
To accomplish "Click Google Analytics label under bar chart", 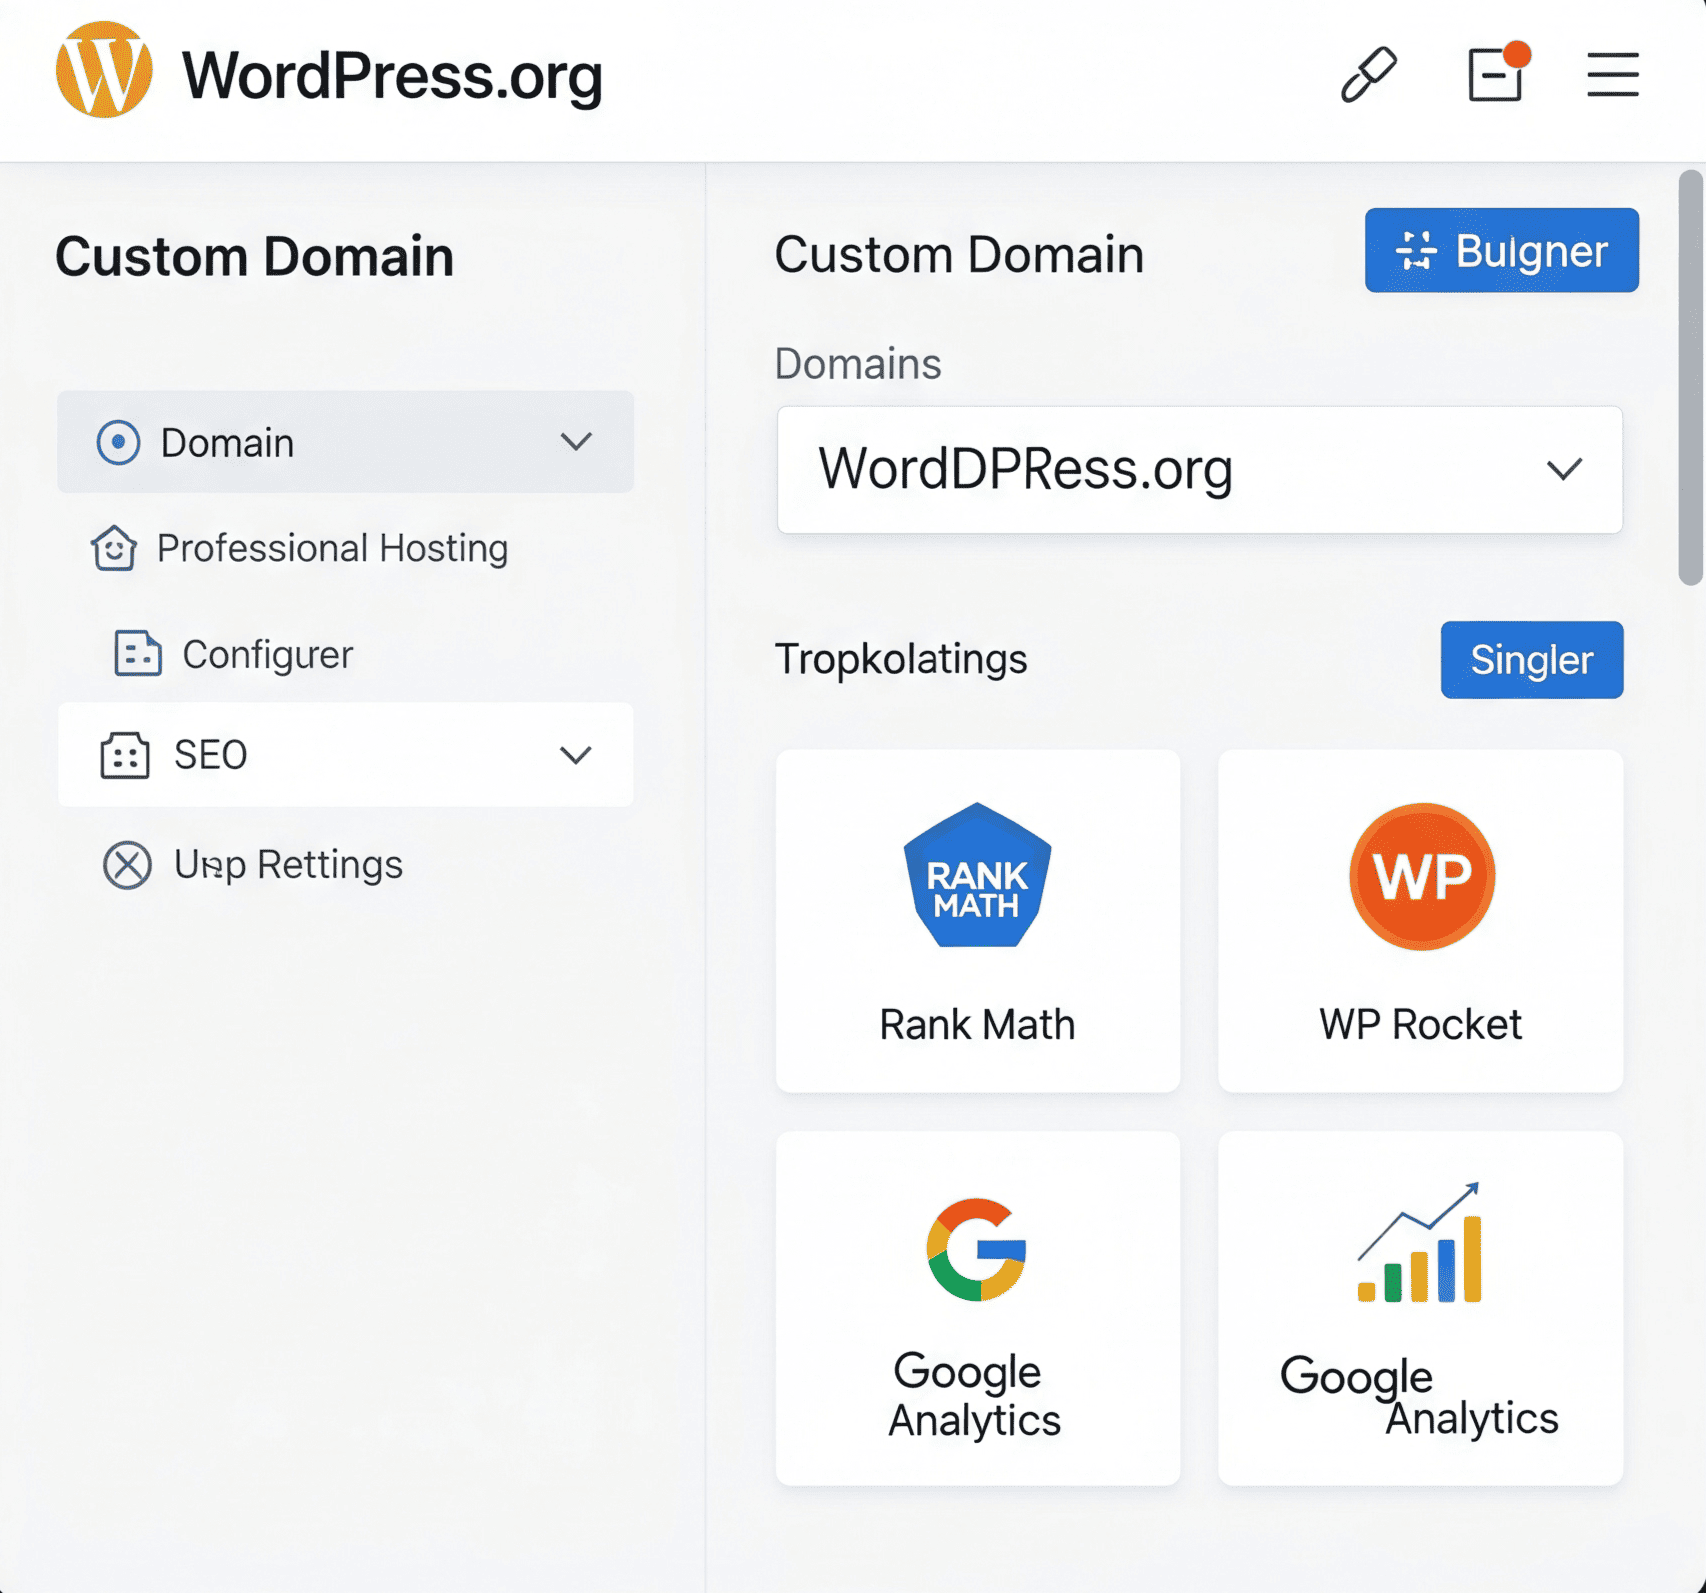I will [1419, 1396].
